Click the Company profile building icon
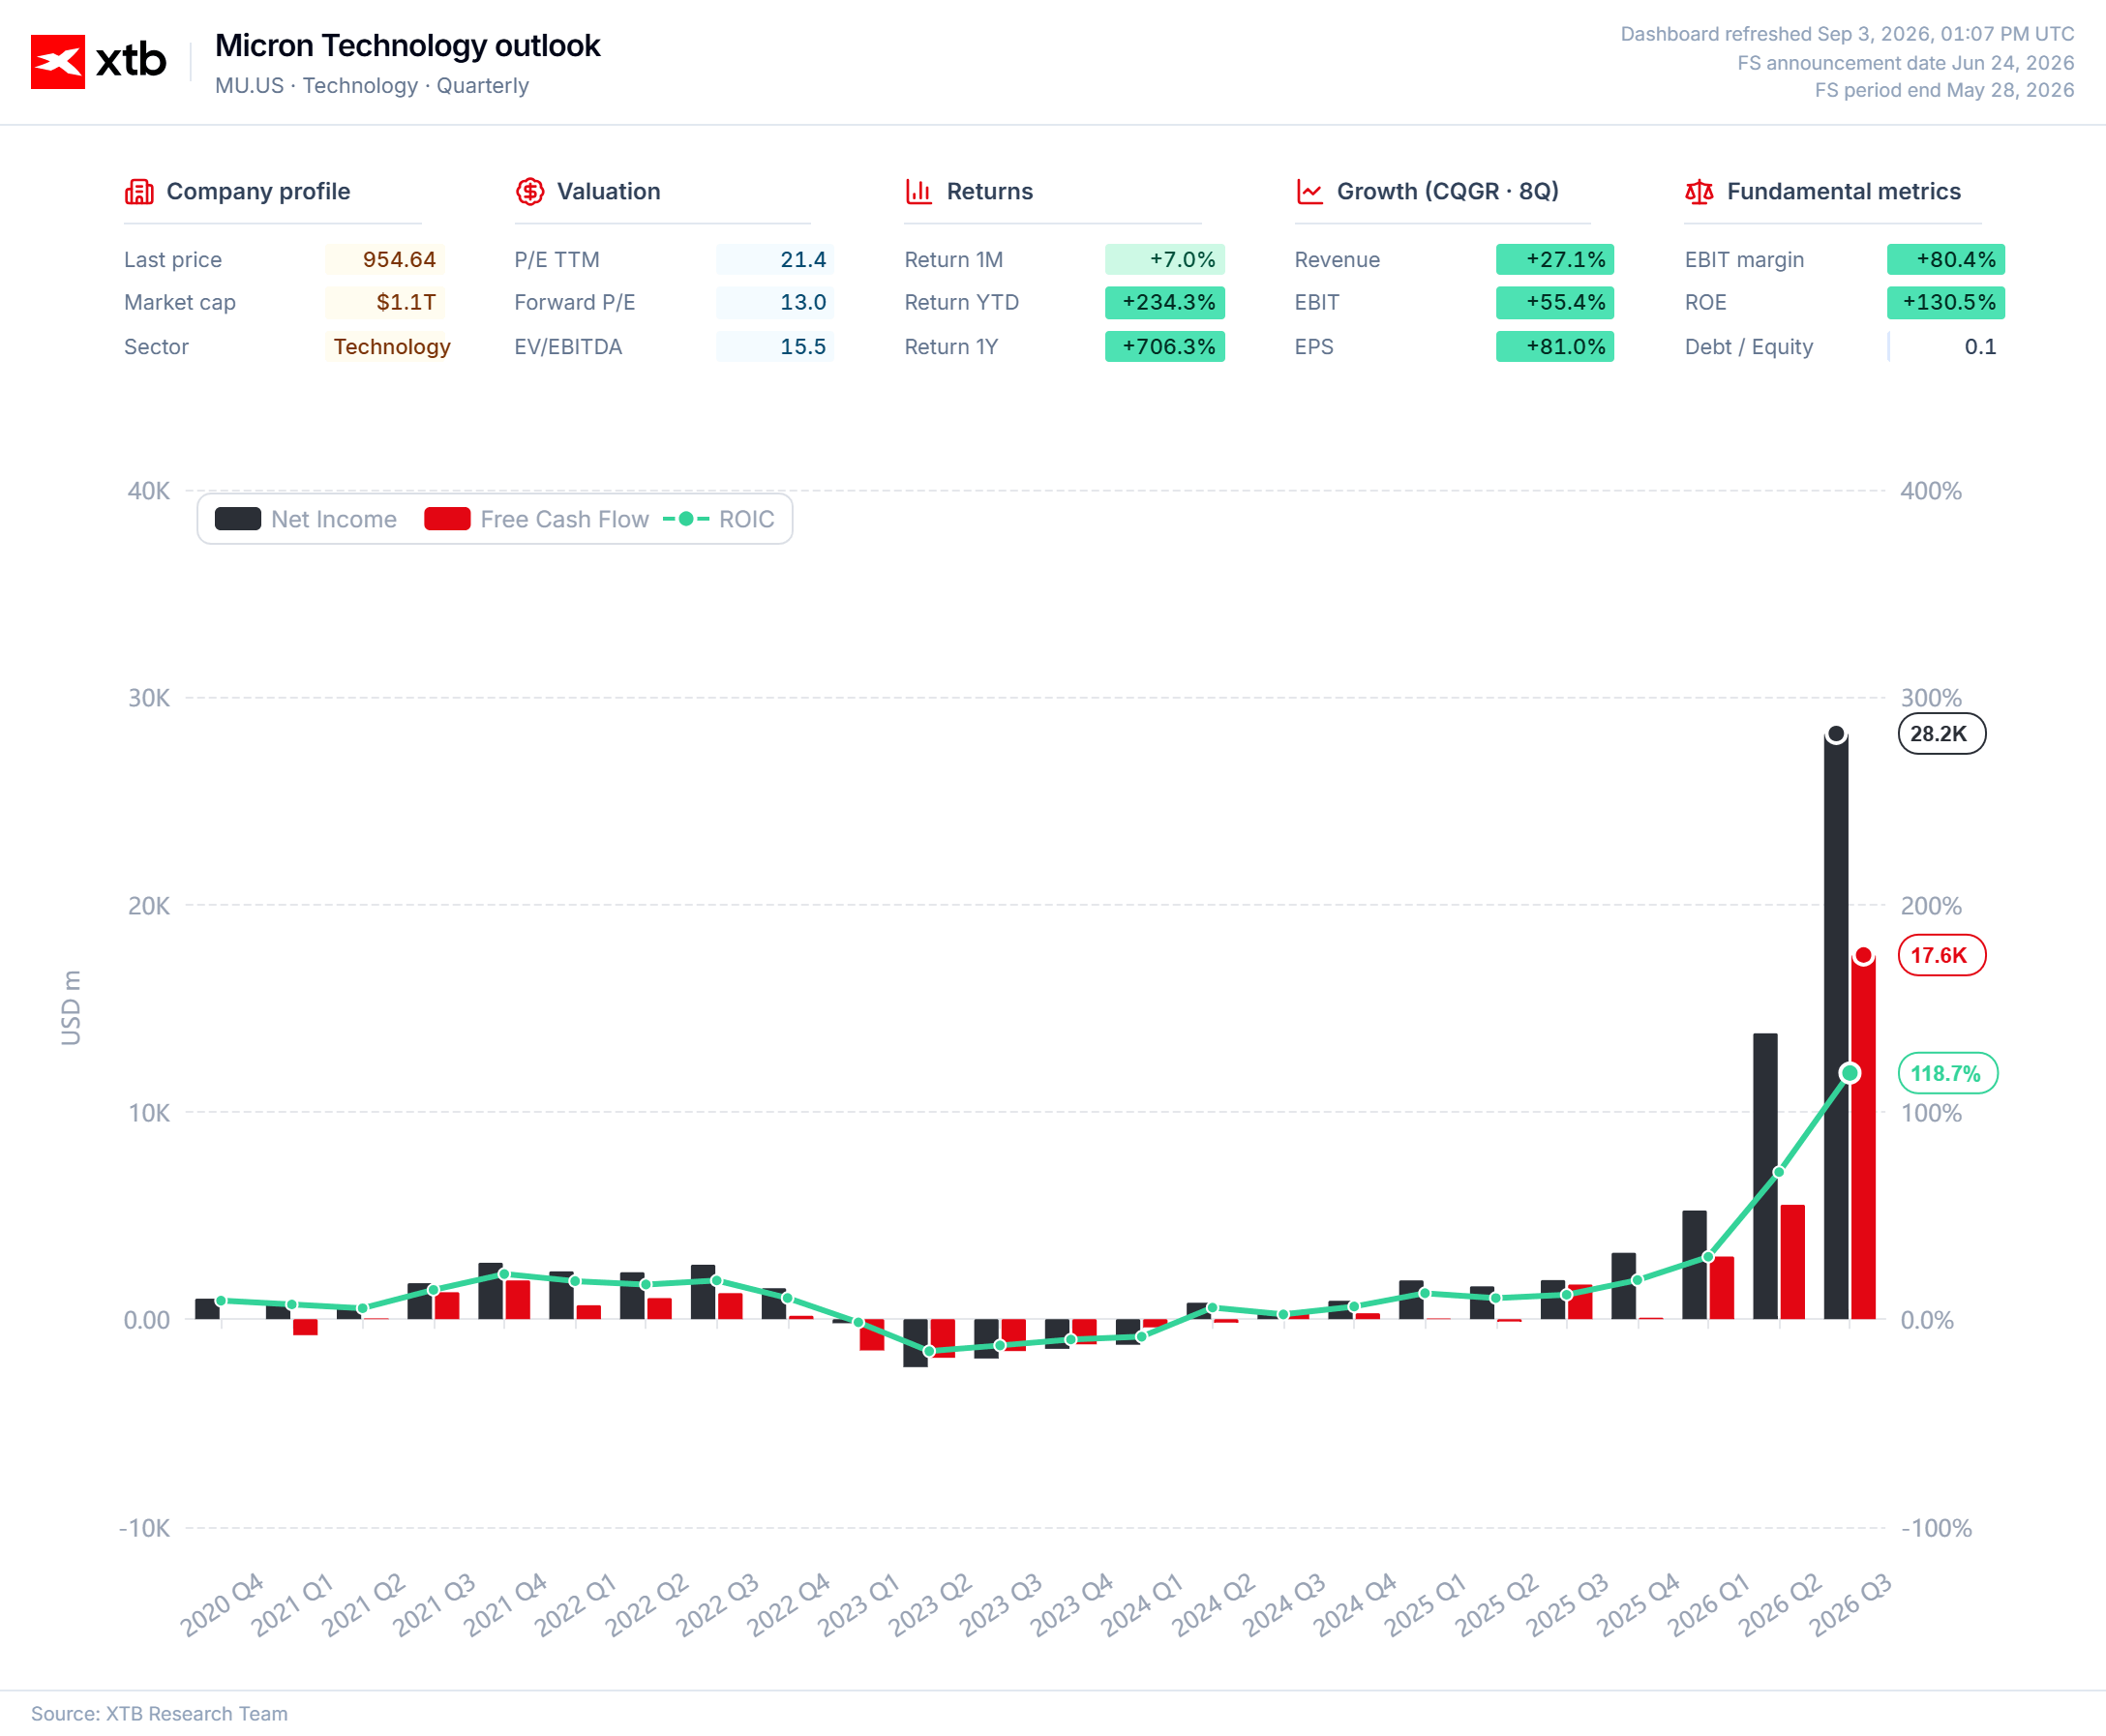 tap(139, 191)
